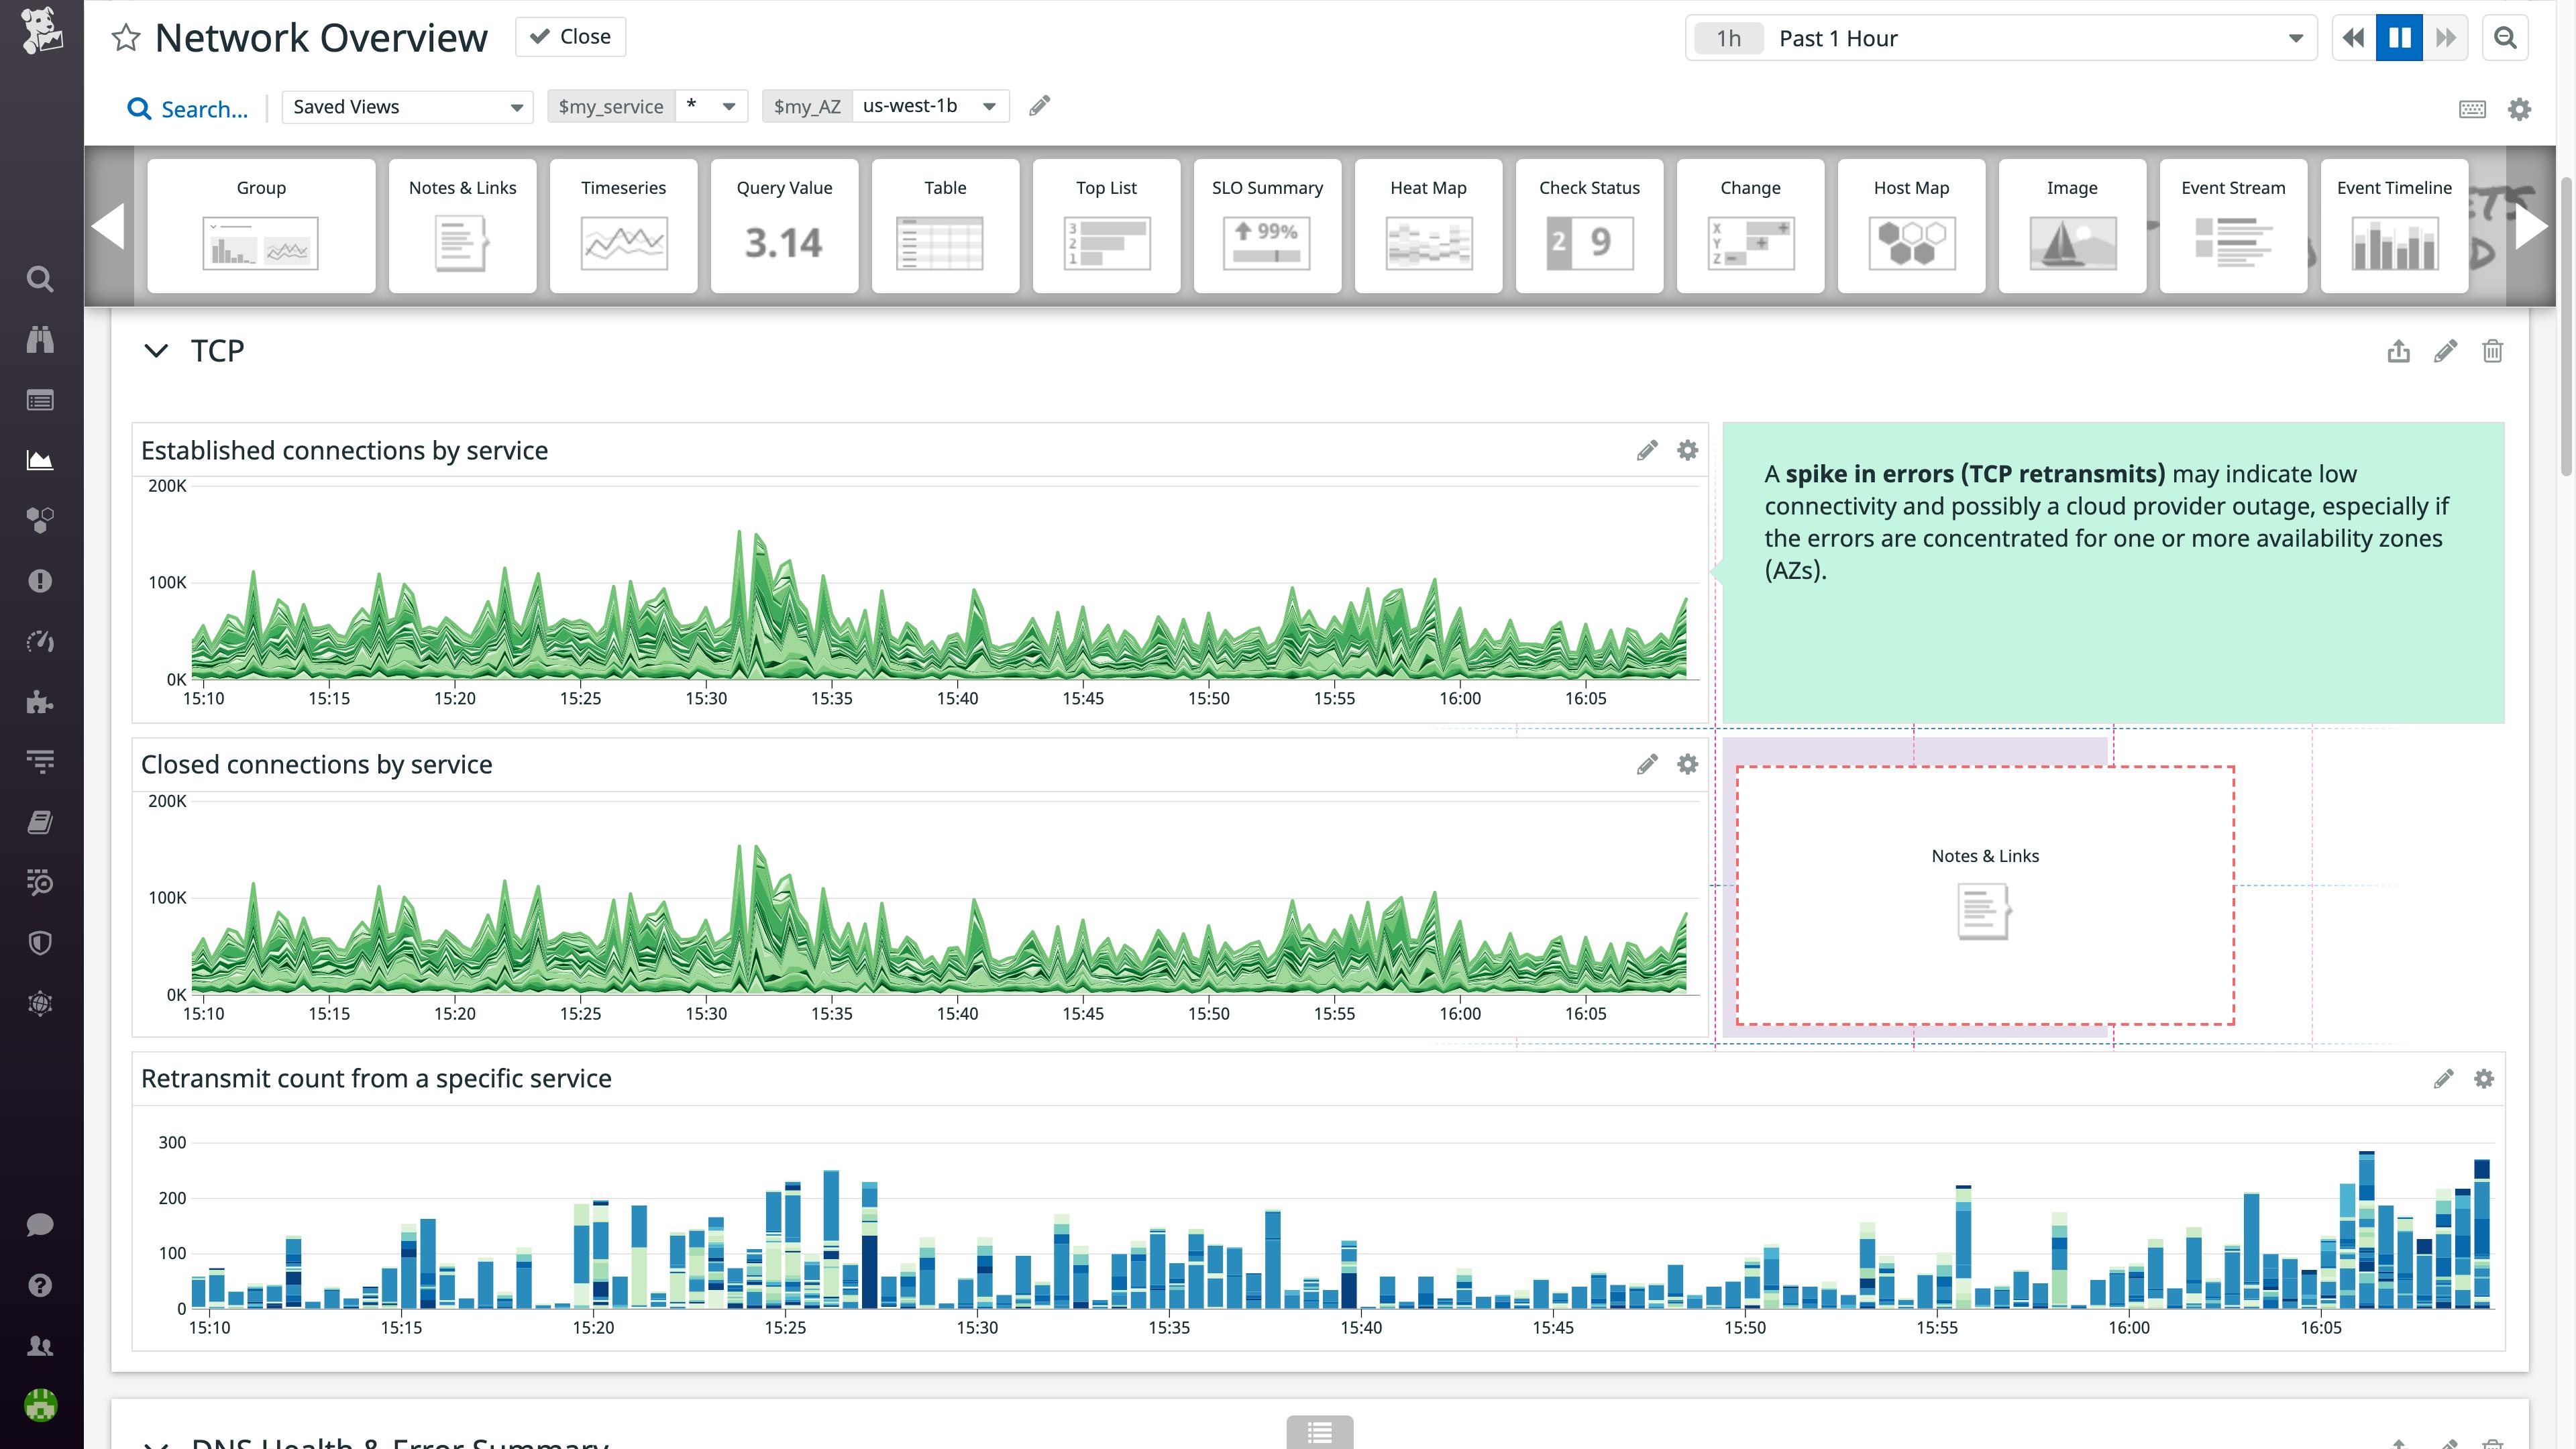Fast-forward the dashboard time range
Screen dimensions: 2576x1449
tap(2444, 37)
